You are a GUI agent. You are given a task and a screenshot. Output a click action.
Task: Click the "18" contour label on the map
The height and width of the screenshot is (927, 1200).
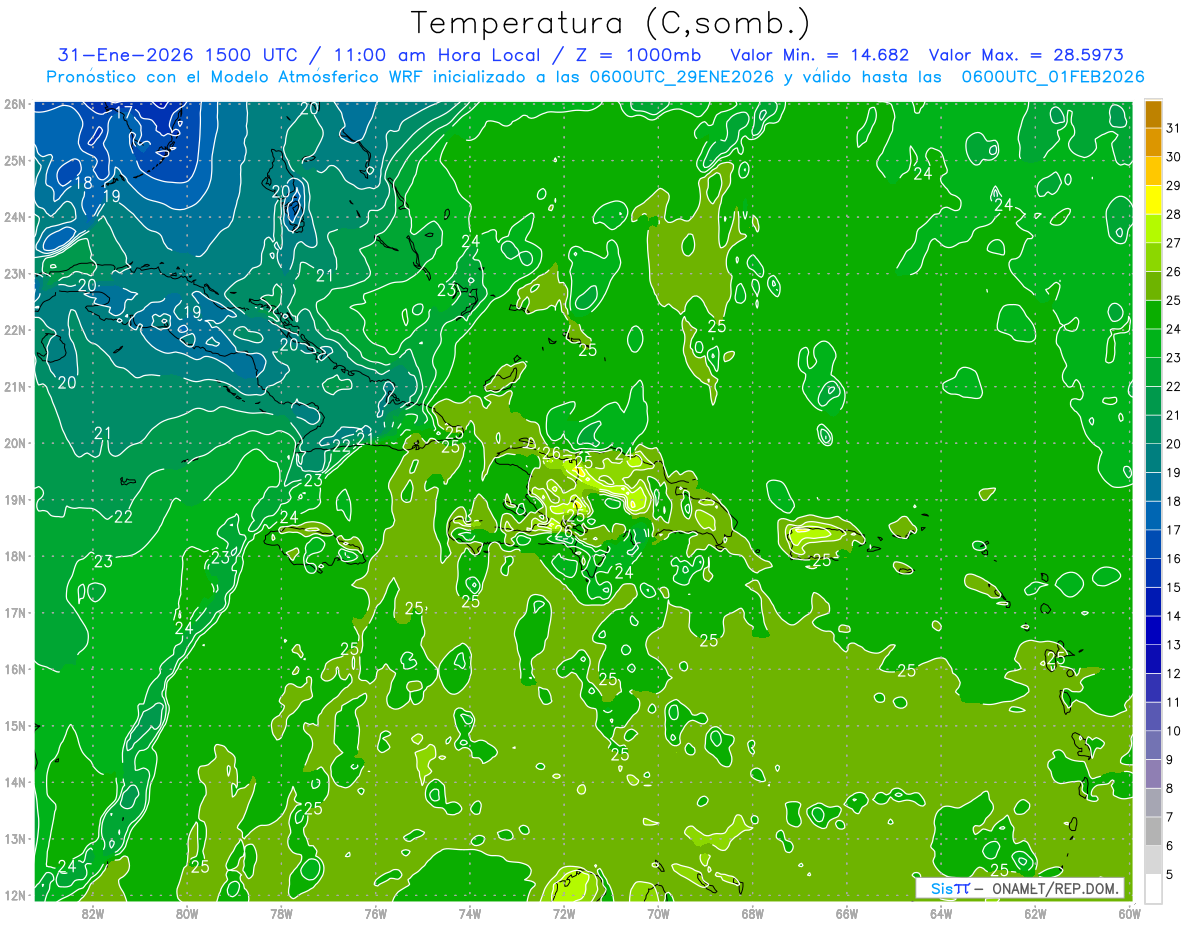click(84, 183)
